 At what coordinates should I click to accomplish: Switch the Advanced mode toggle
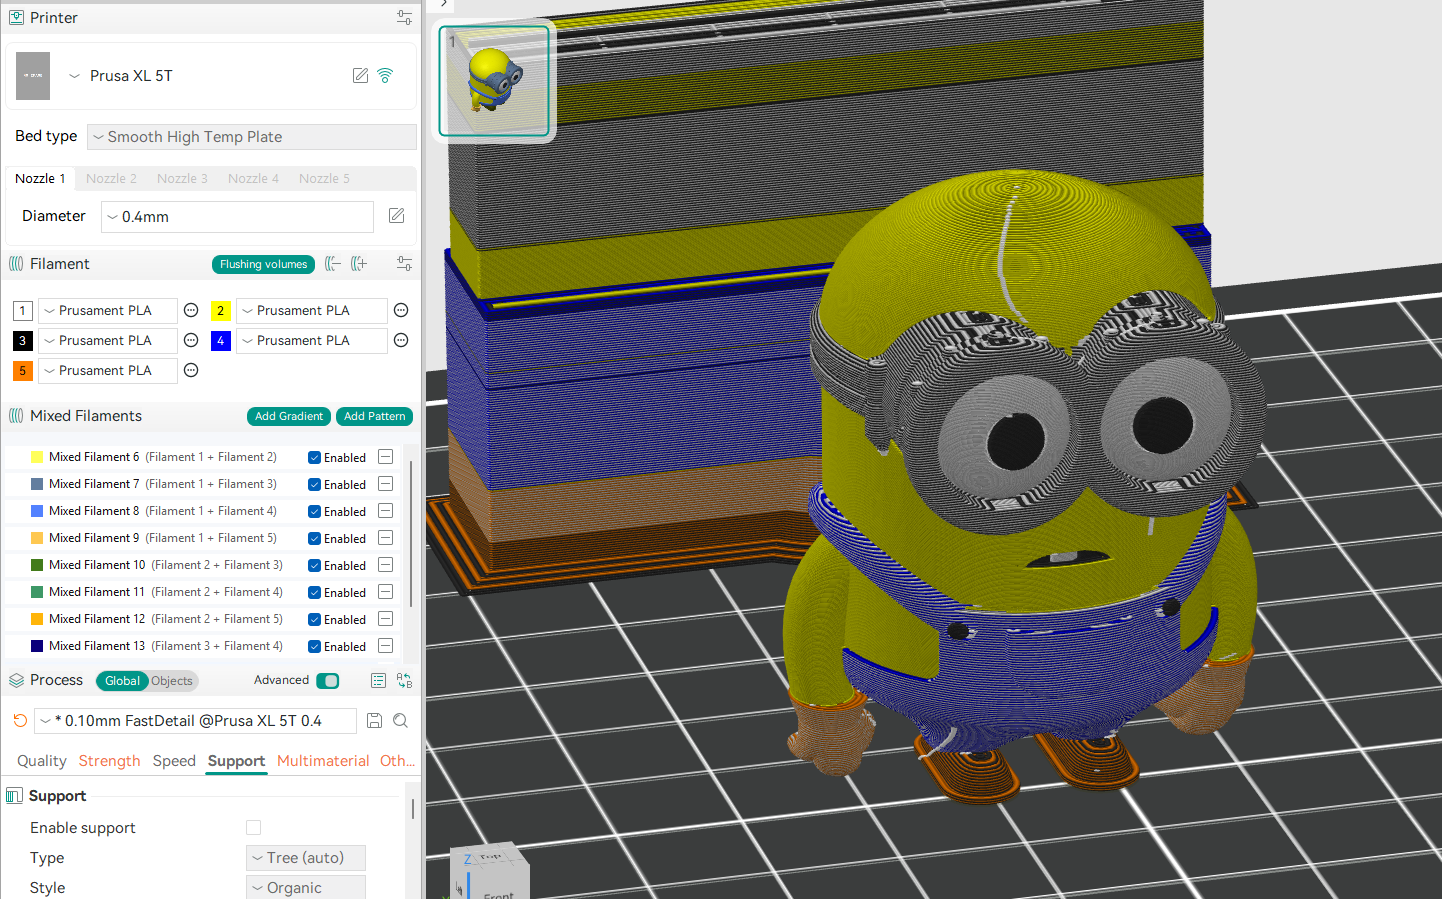327,681
